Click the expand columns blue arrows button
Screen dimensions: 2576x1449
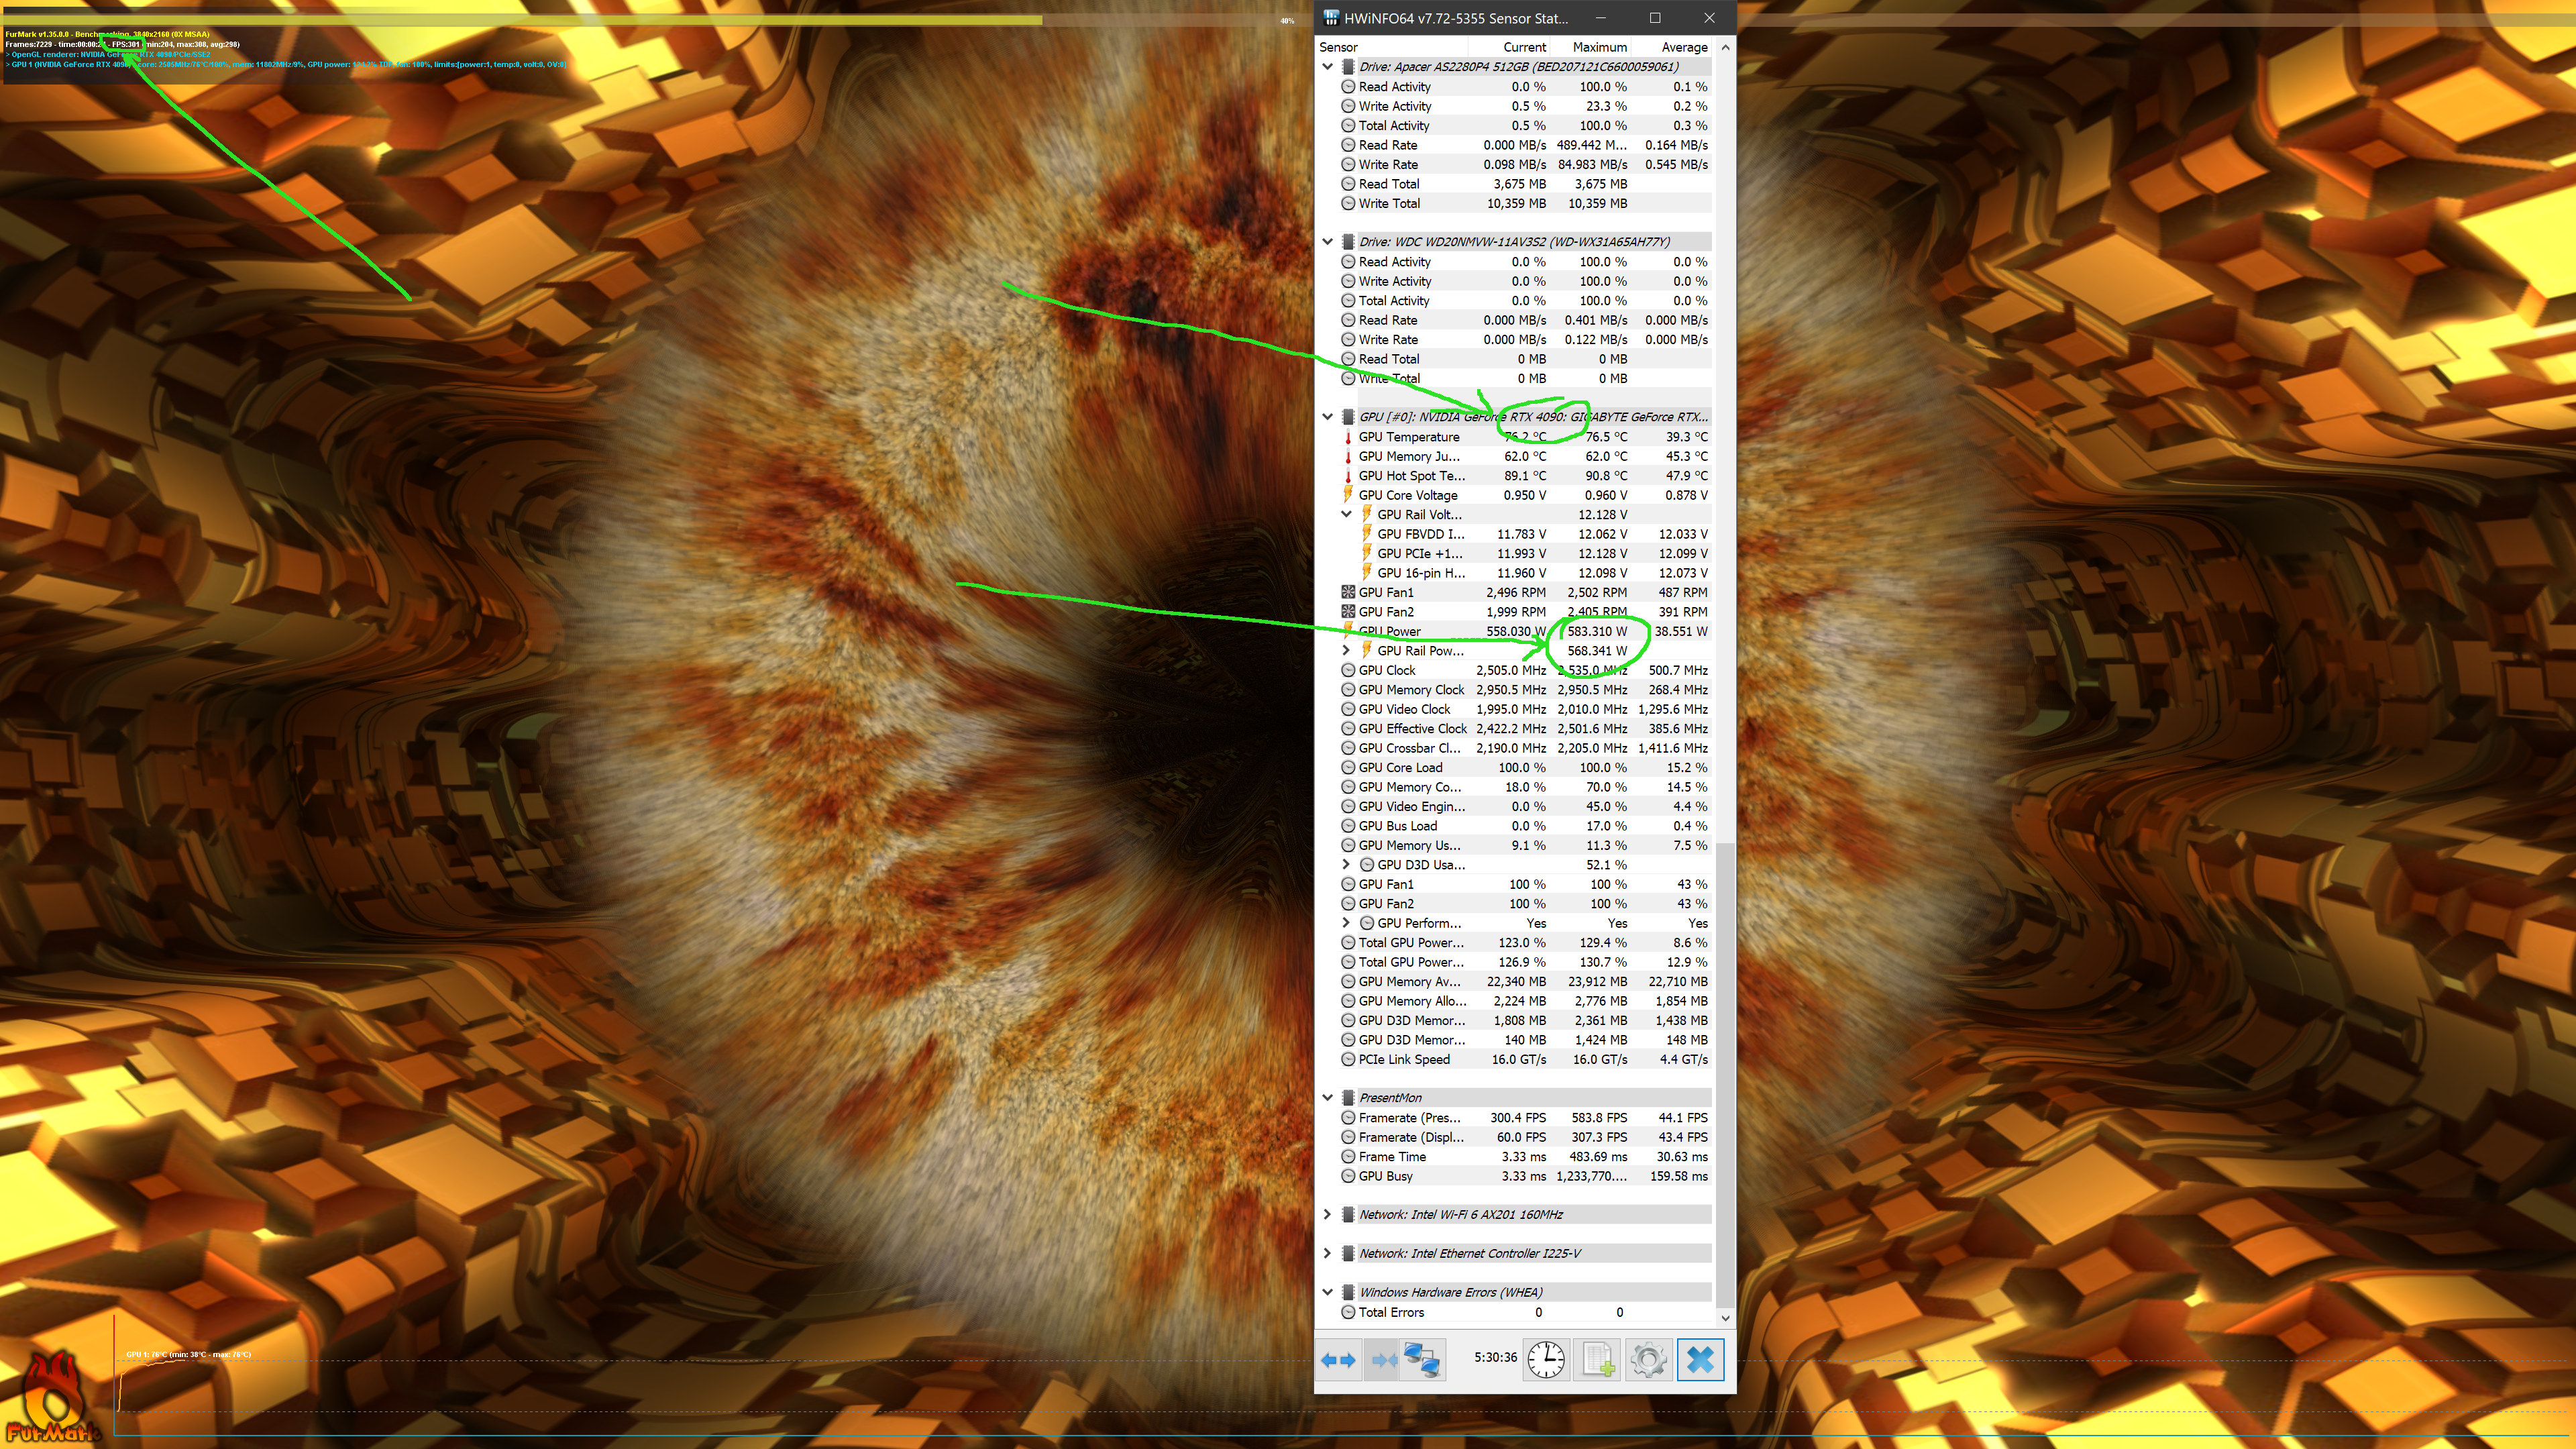pyautogui.click(x=1338, y=1360)
